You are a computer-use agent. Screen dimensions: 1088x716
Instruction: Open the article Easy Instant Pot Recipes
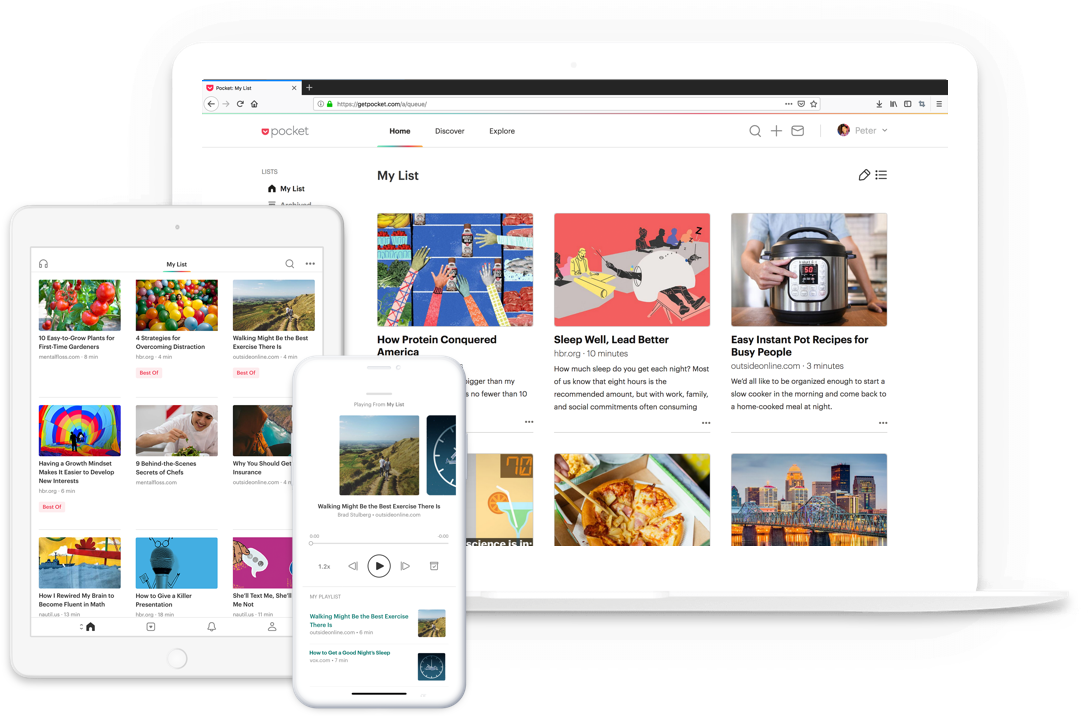pyautogui.click(x=799, y=345)
